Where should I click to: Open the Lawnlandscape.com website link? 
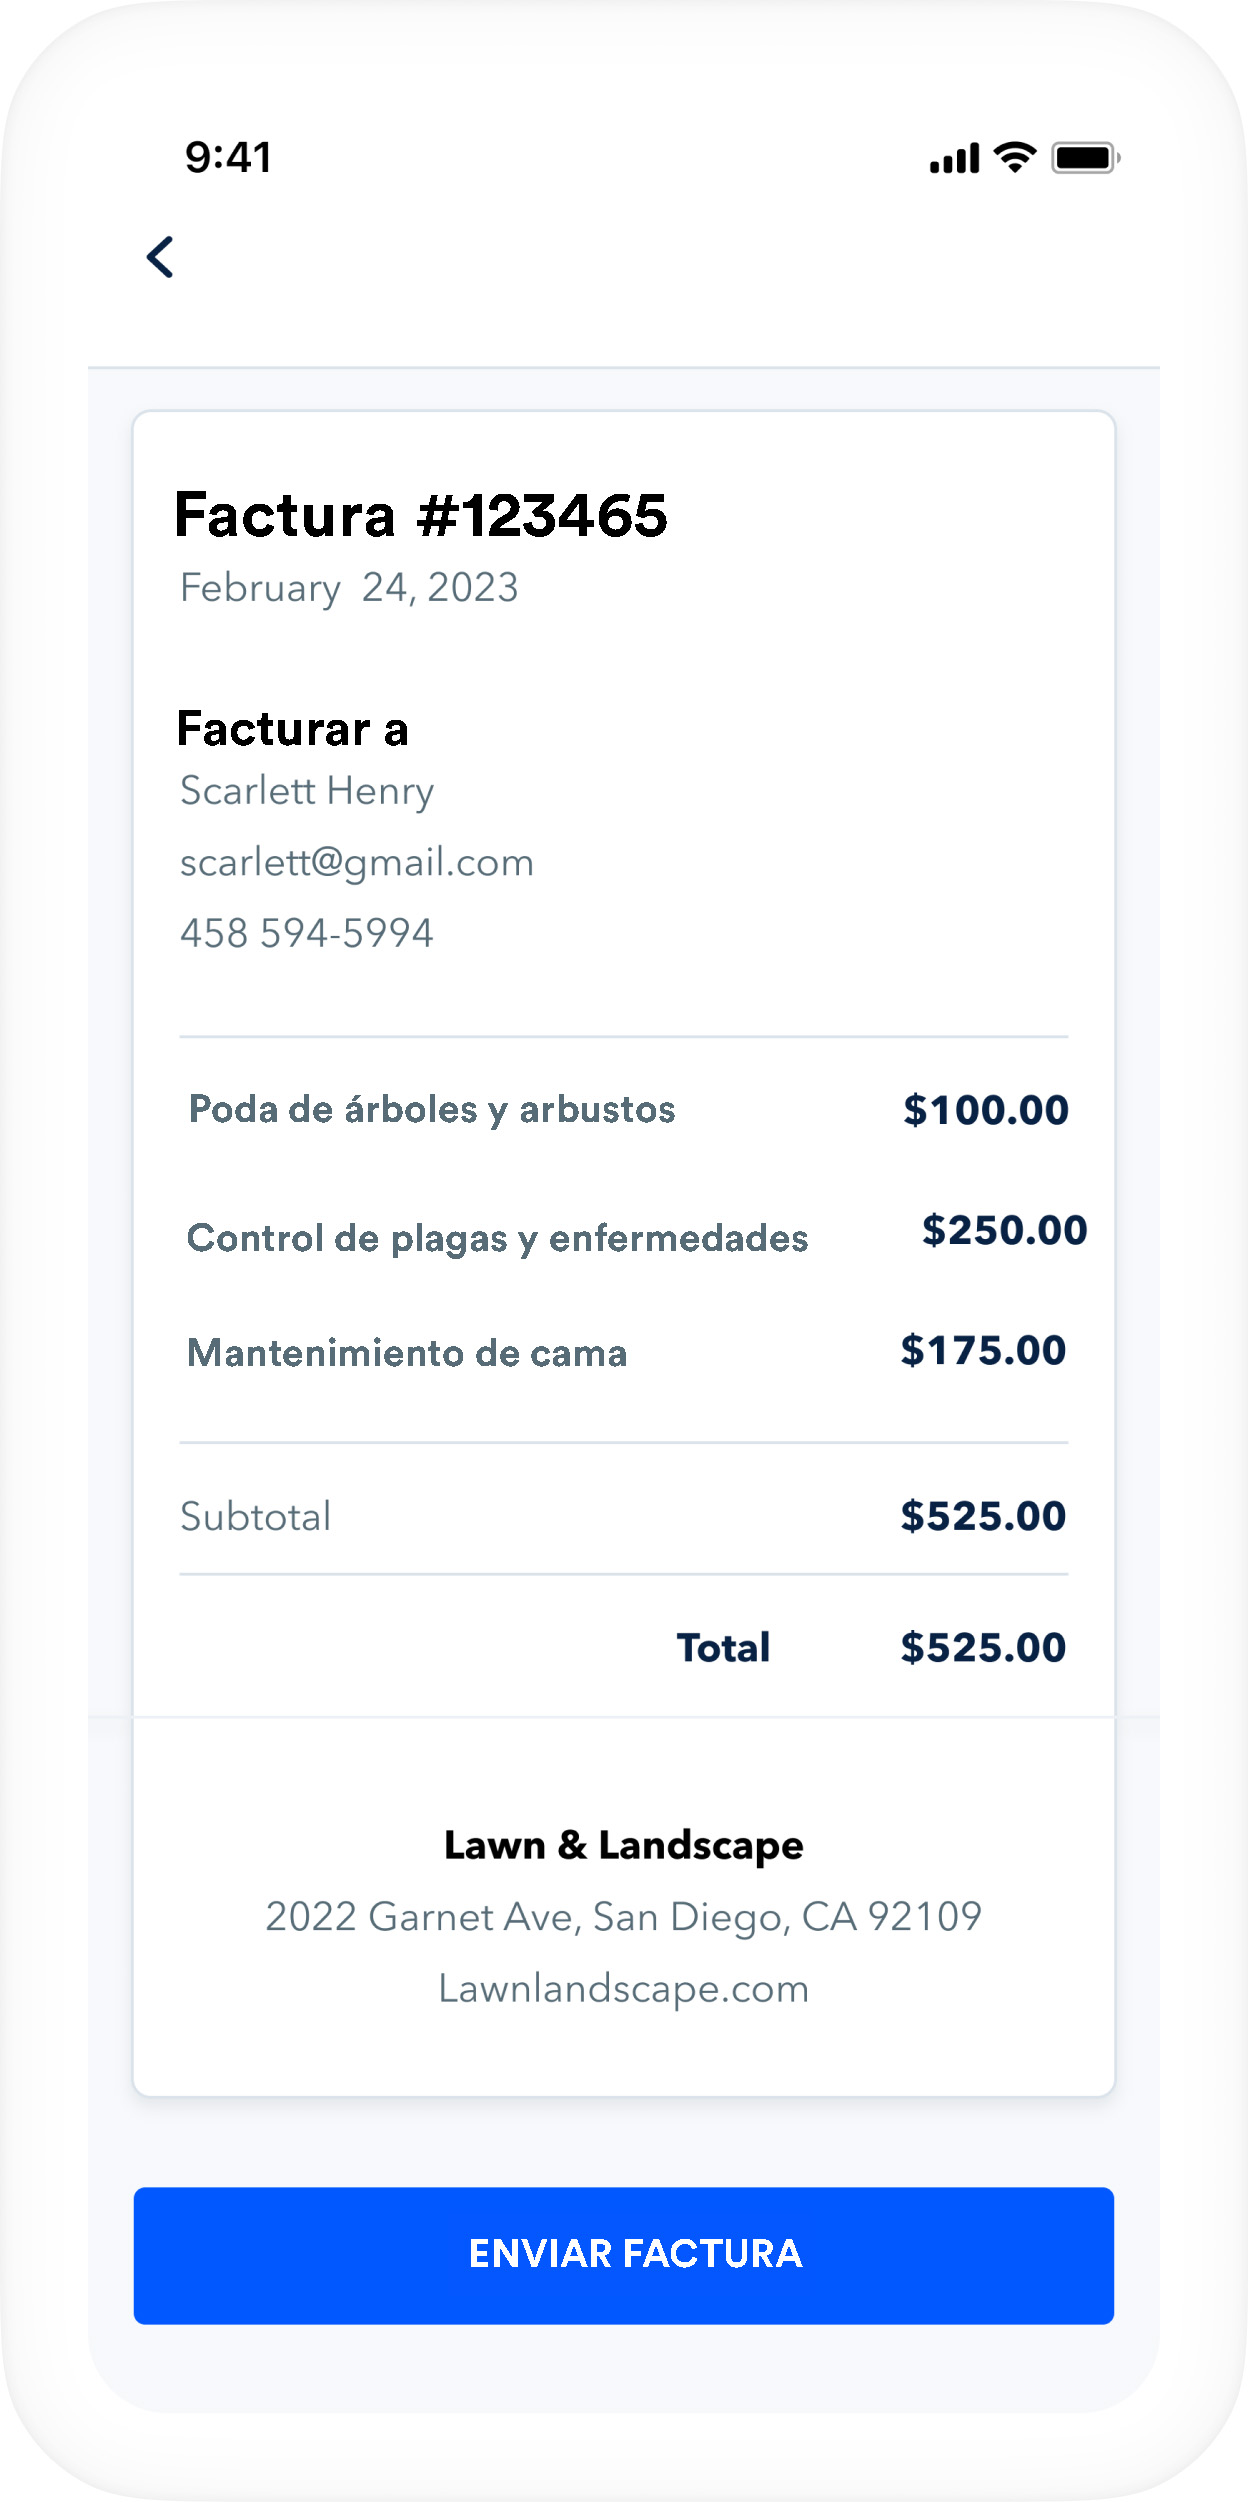623,1988
